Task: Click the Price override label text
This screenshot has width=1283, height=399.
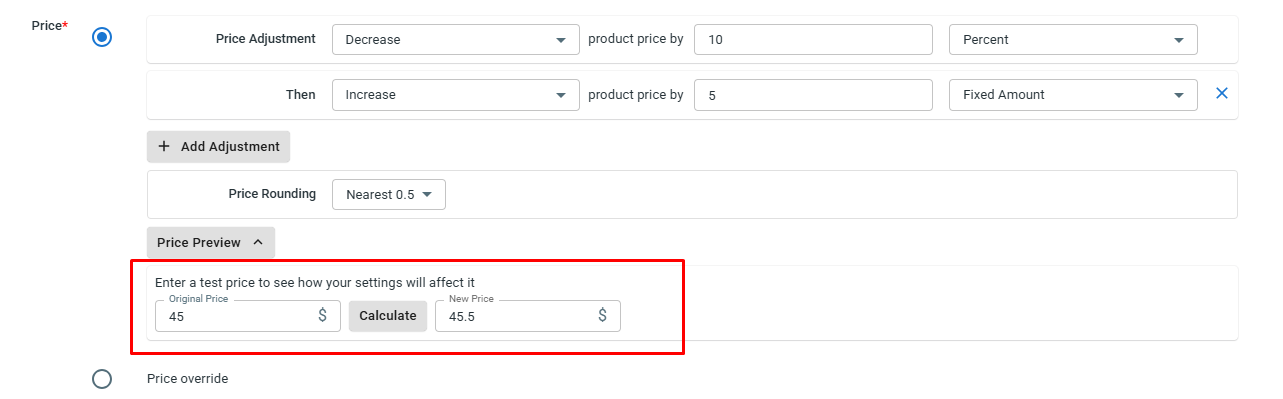Action: click(x=187, y=379)
